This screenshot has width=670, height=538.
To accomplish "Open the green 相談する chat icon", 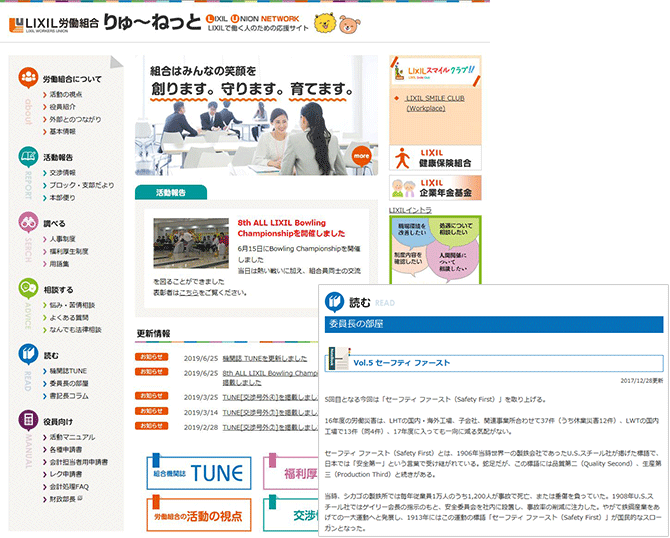I will [28, 289].
